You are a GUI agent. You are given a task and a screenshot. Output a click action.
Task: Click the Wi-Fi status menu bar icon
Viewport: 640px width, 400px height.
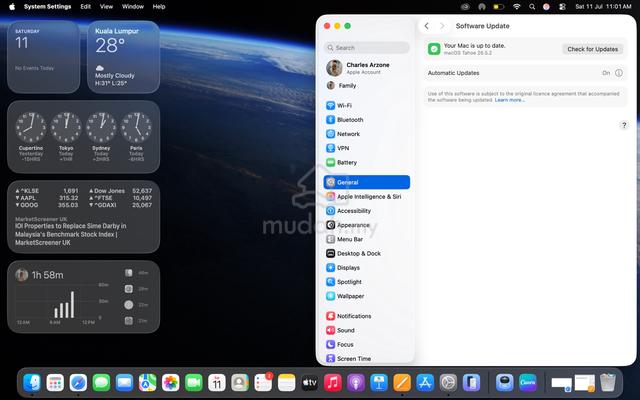(x=517, y=7)
